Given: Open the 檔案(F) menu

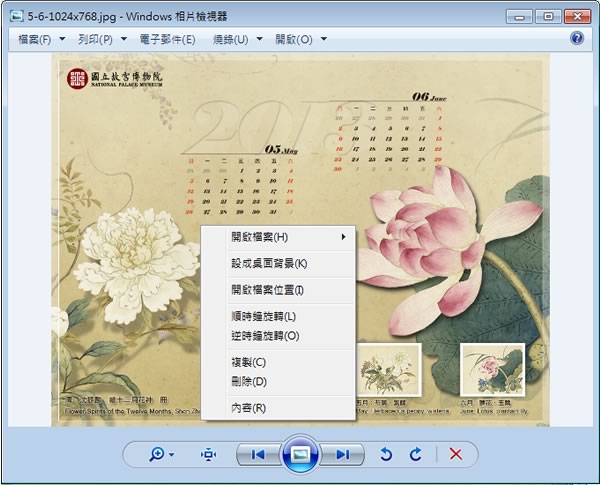Looking at the screenshot, I should 34,39.
